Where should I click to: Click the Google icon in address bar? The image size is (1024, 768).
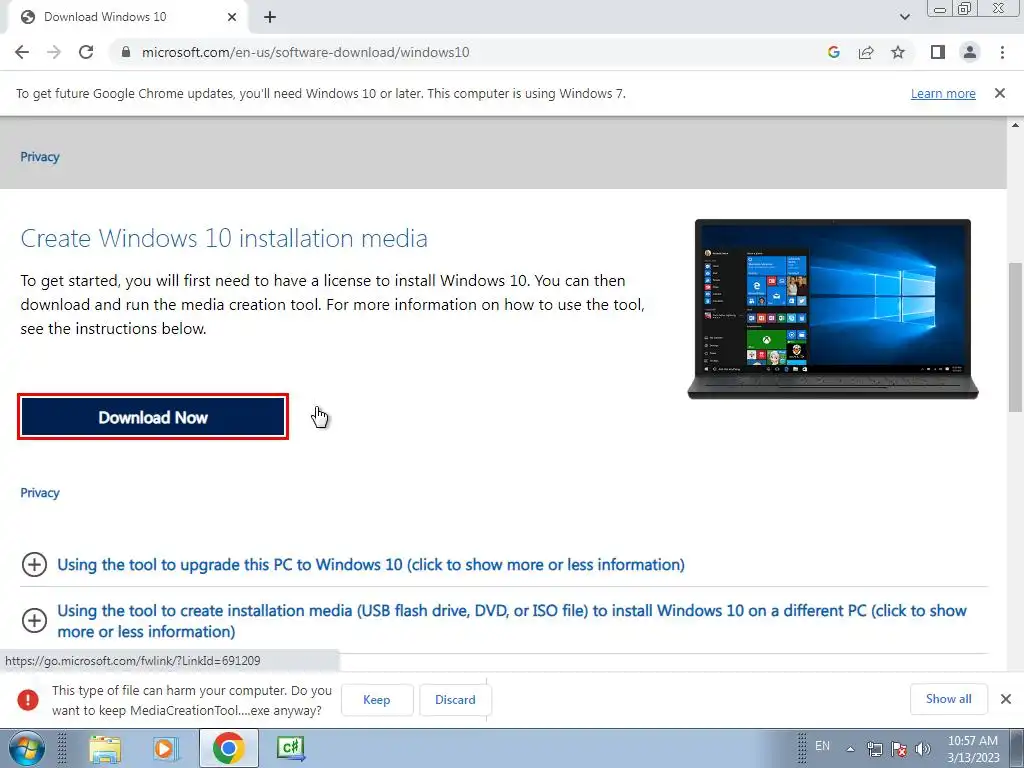[x=833, y=52]
